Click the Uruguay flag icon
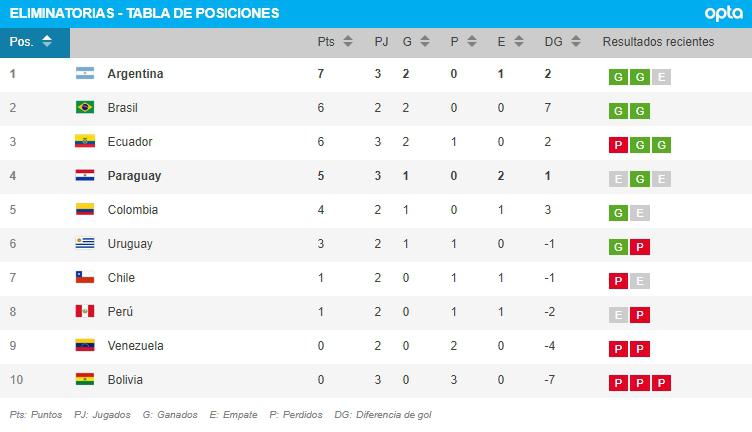752x432 pixels. [84, 244]
